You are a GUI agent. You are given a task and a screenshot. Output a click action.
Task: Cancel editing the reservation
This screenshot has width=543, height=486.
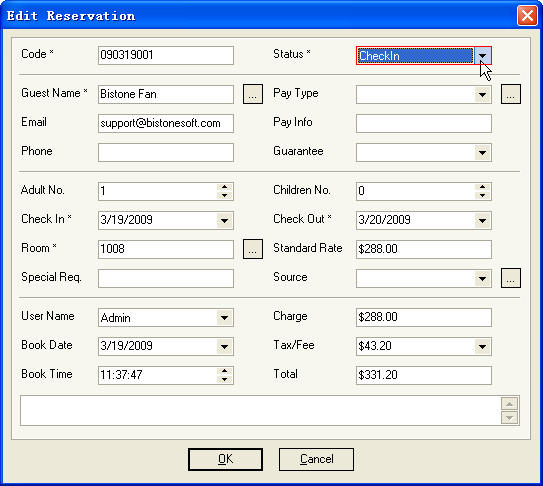(x=316, y=459)
